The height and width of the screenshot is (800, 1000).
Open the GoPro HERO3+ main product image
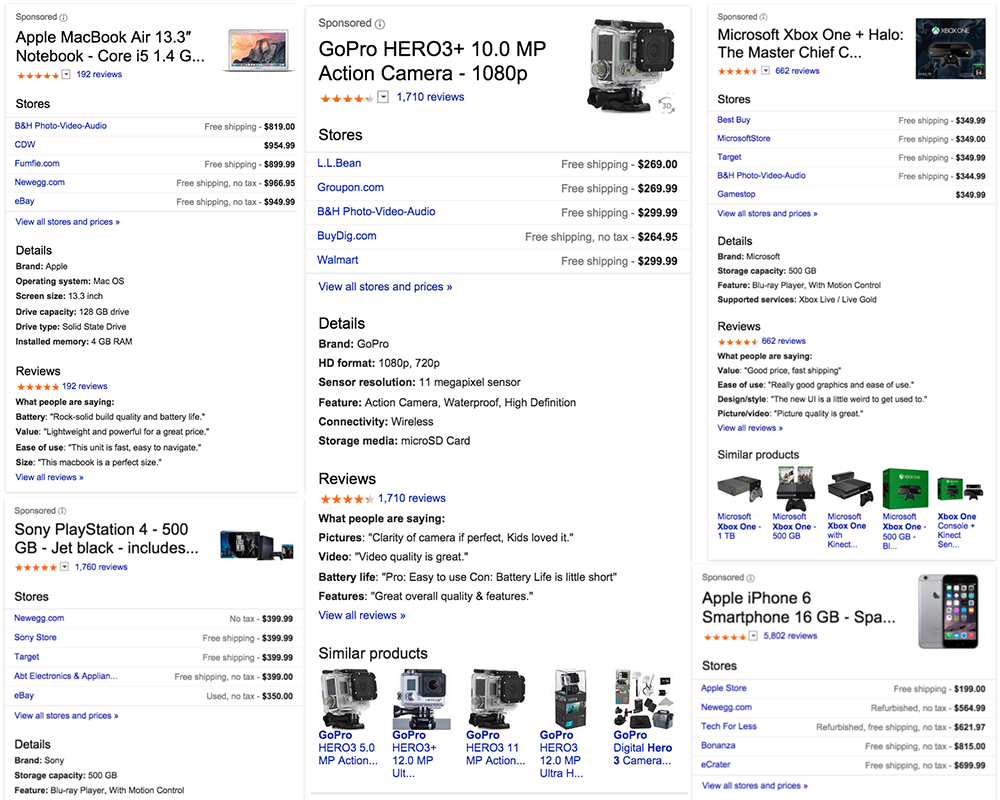coord(630,66)
